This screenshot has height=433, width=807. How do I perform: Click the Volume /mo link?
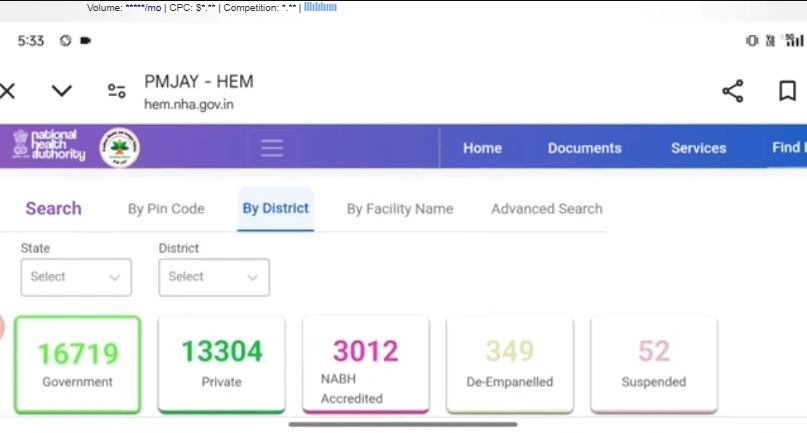click(143, 8)
